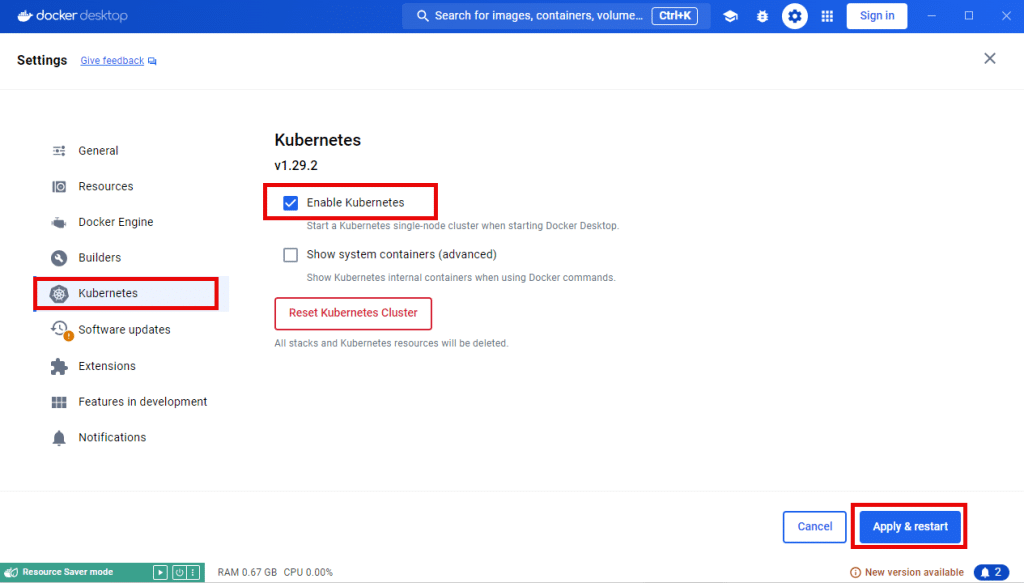Image resolution: width=1024 pixels, height=583 pixels.
Task: Click the Docker whale logo
Action: (25, 16)
